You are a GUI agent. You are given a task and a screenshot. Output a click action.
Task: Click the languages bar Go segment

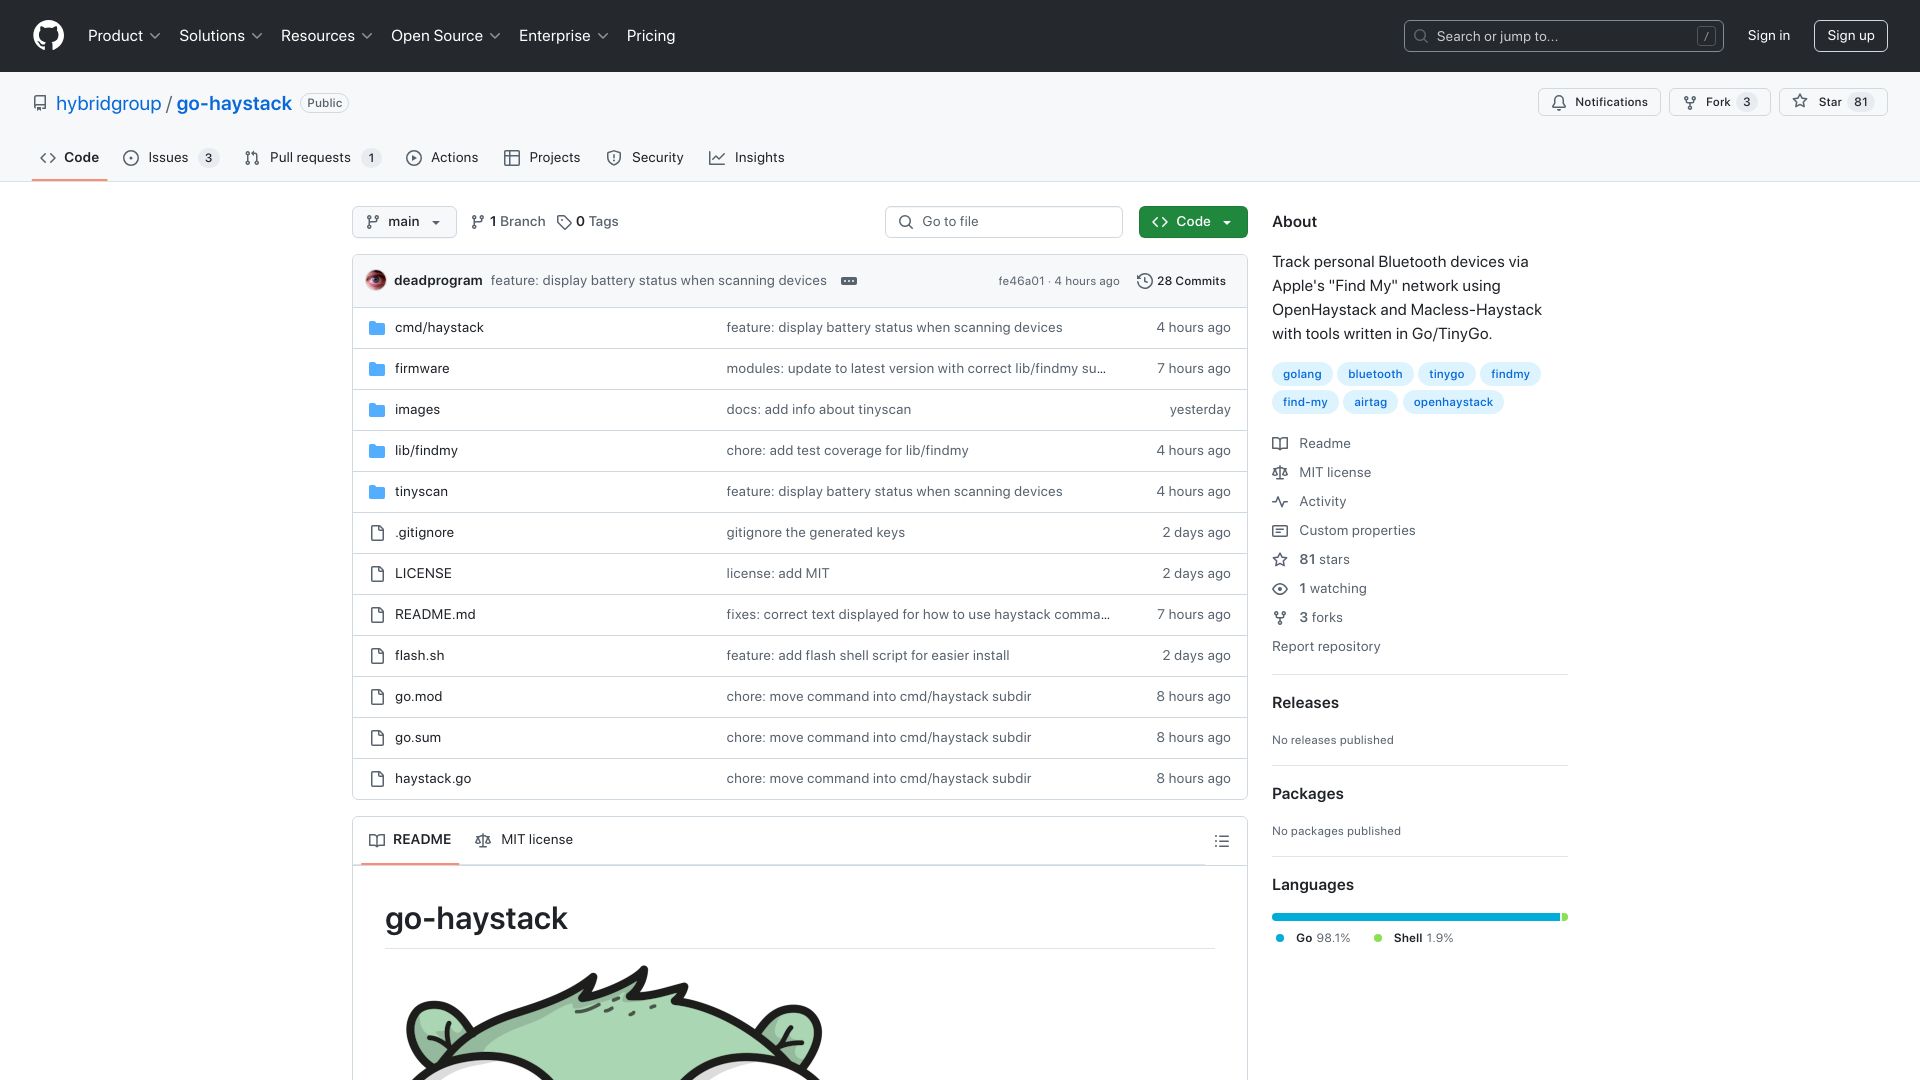coord(1415,917)
